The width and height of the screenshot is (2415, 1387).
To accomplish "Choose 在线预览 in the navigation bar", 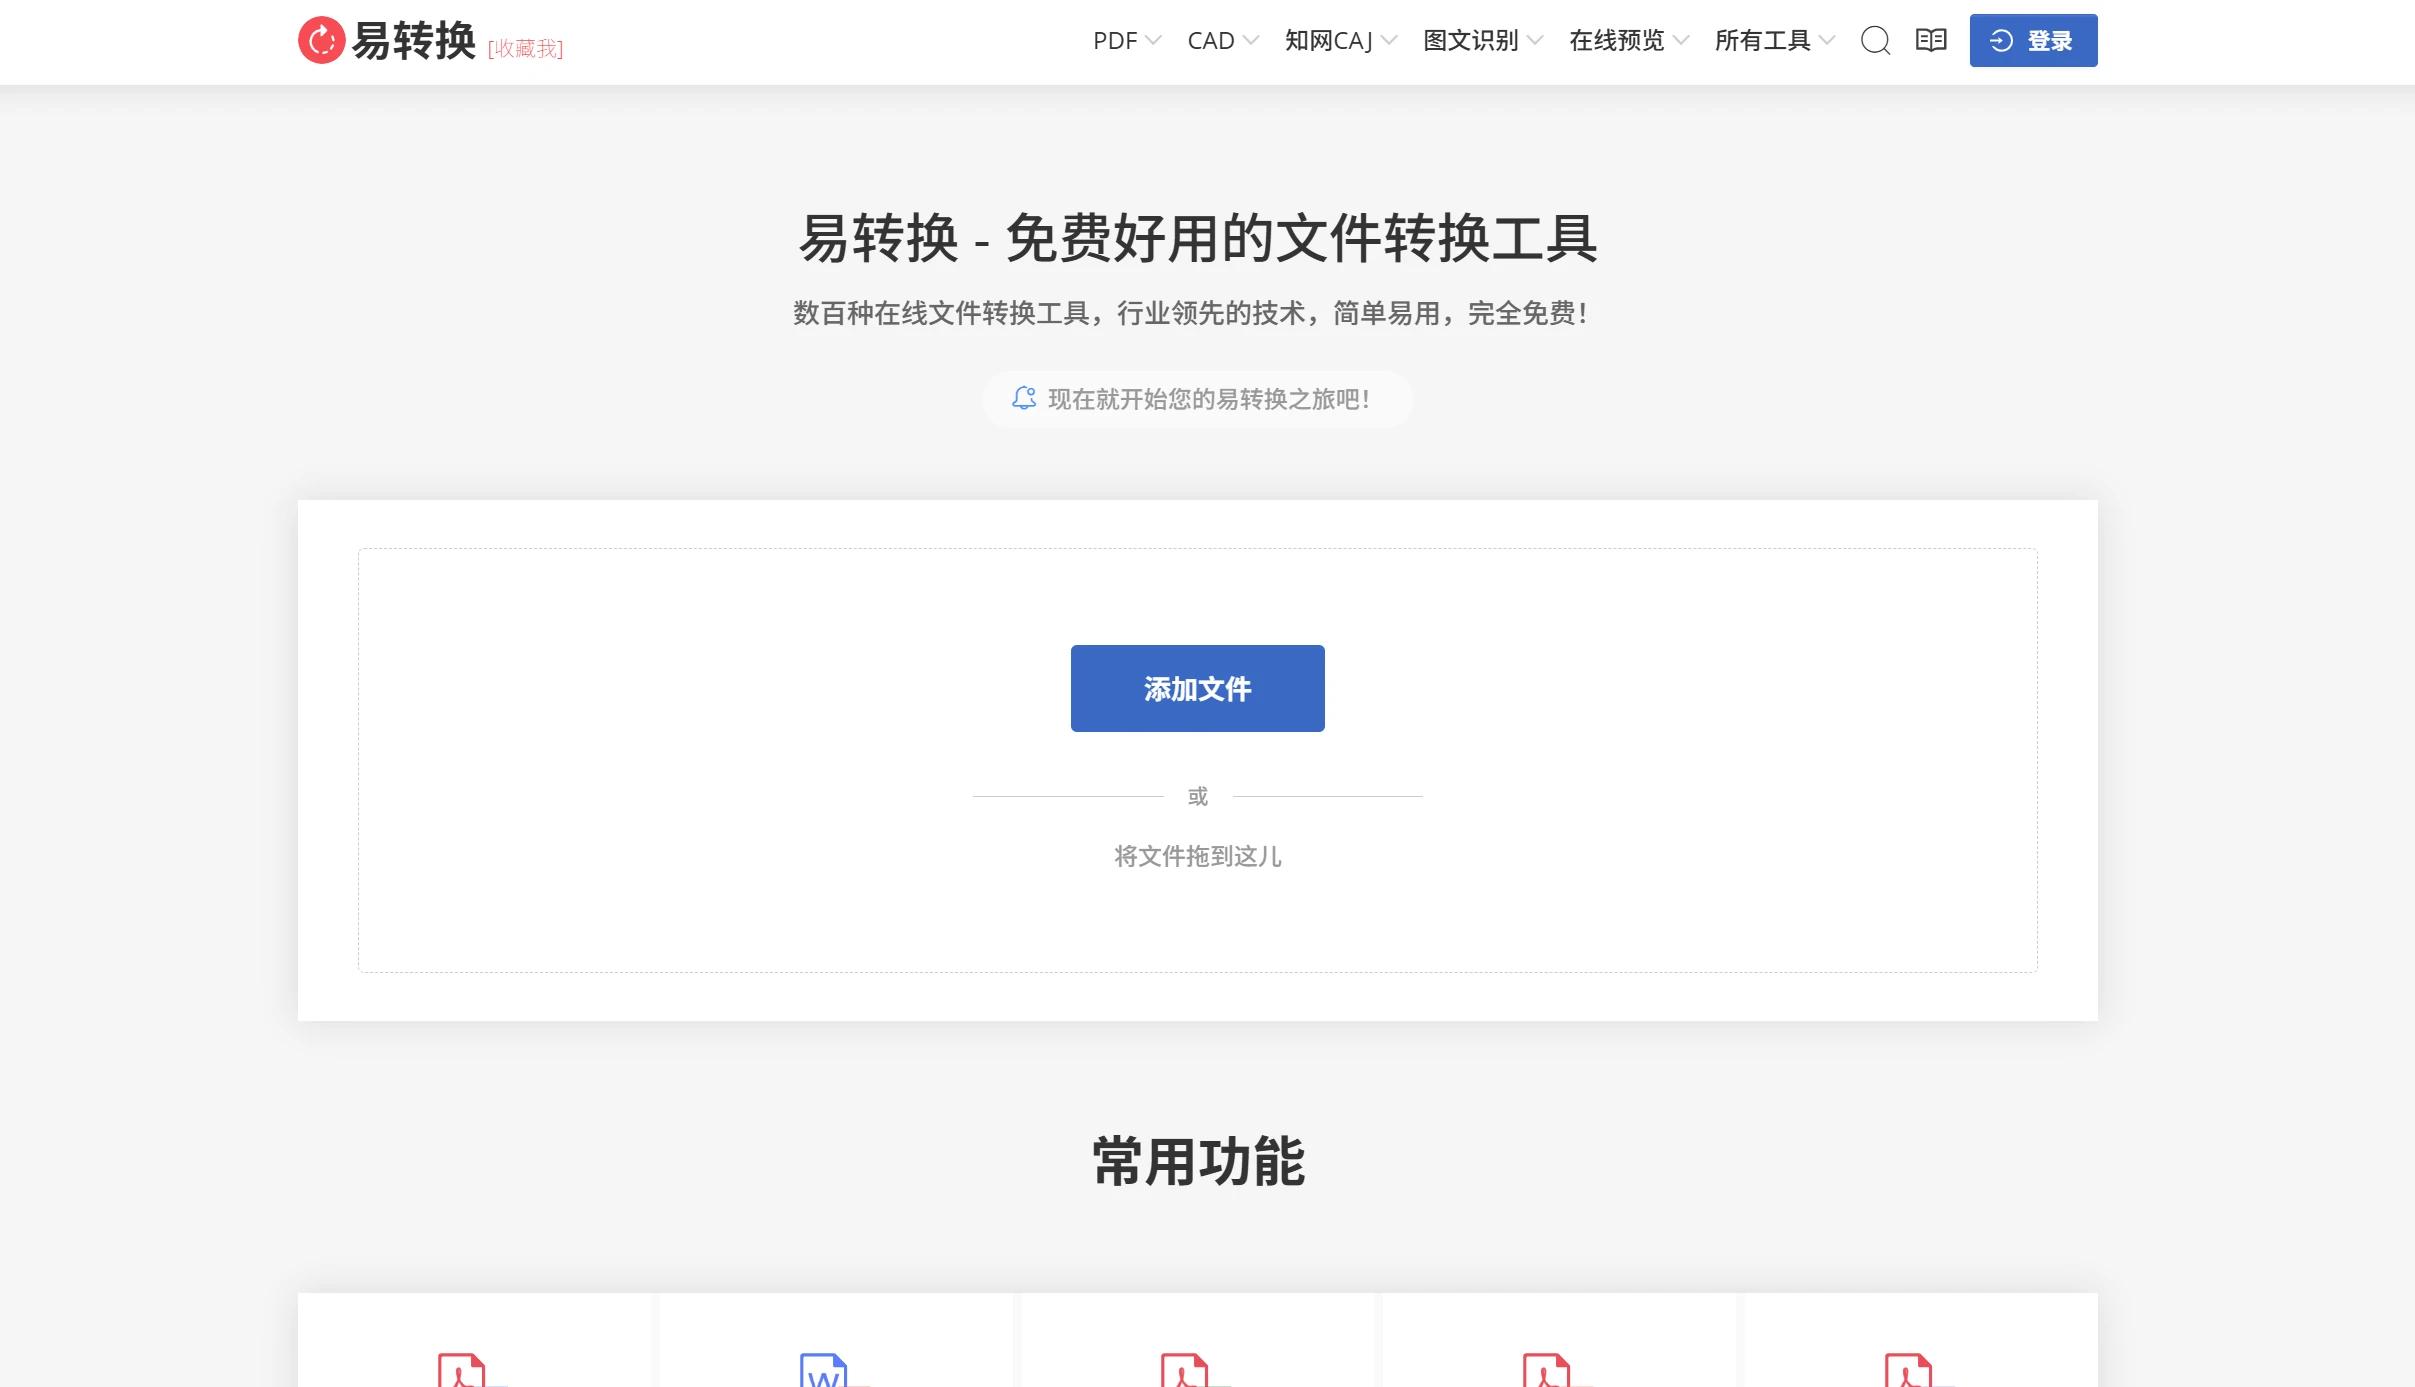I will click(1617, 41).
